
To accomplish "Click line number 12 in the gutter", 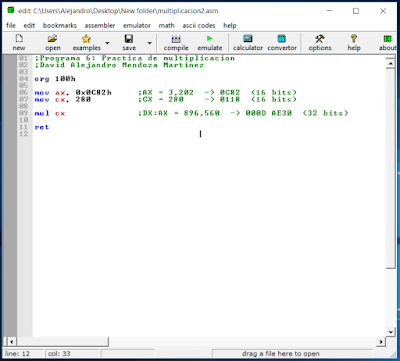I will [23, 134].
